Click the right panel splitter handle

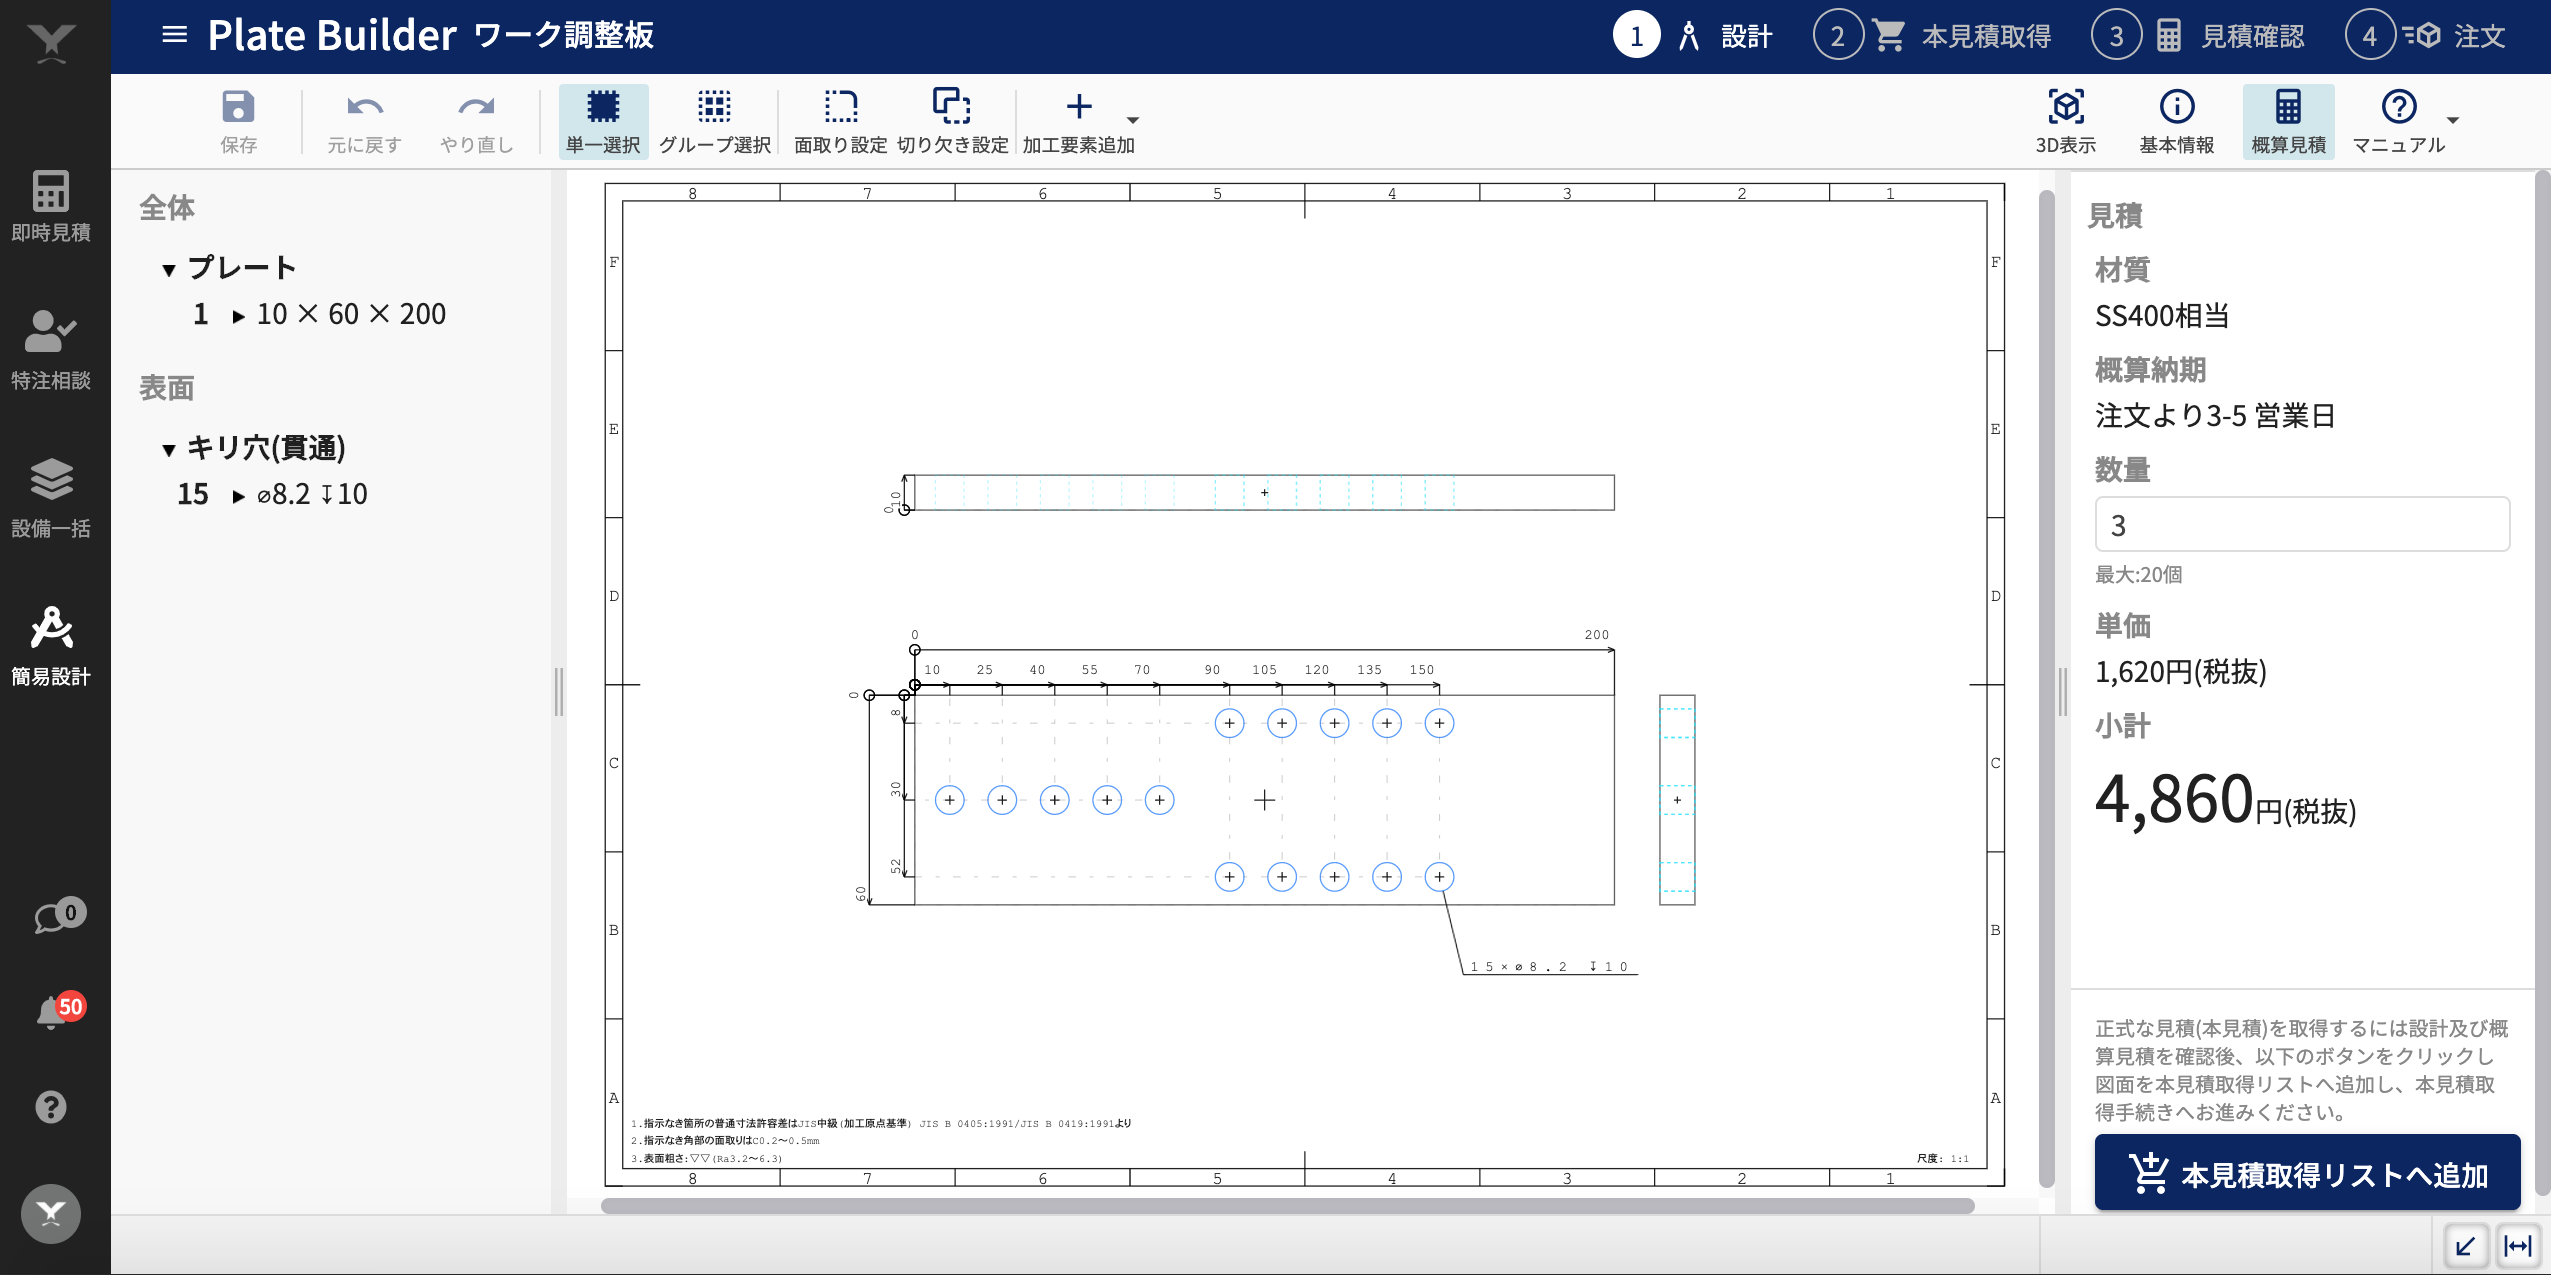click(x=2062, y=692)
